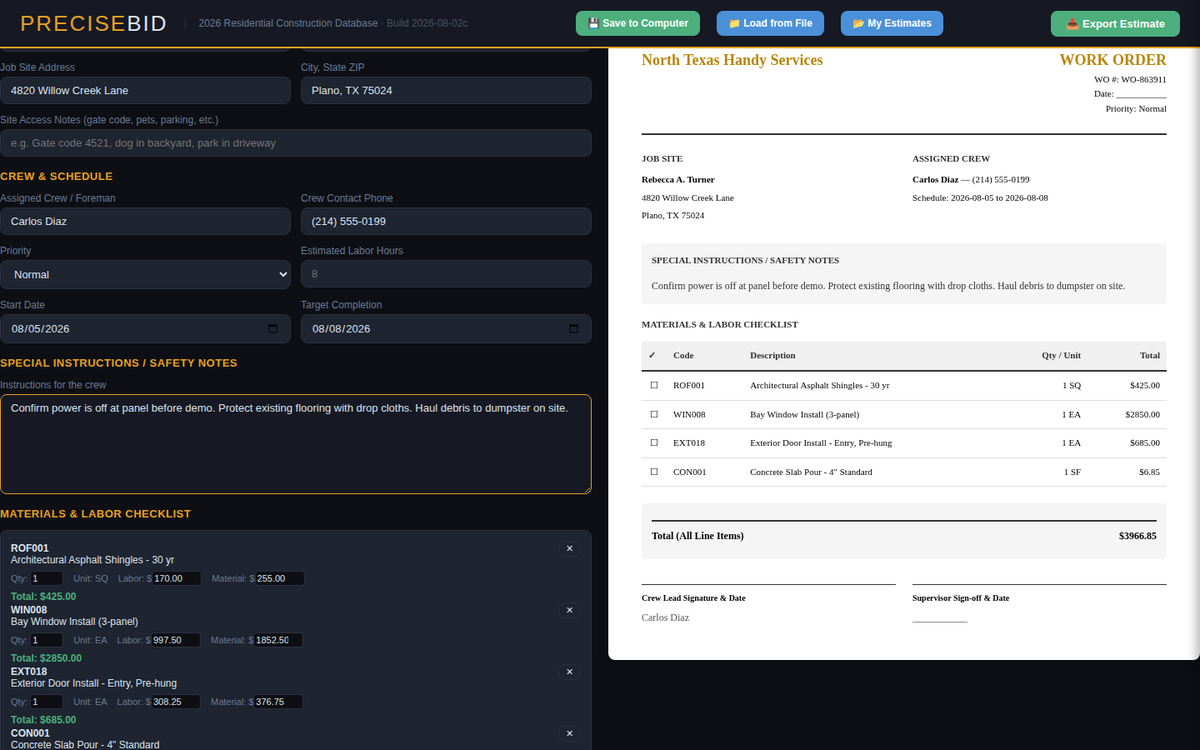
Task: Click Export Estimate button
Action: (1115, 24)
